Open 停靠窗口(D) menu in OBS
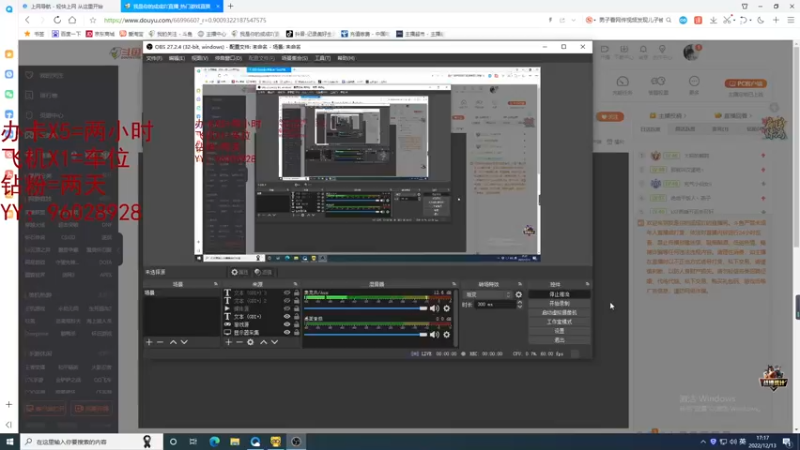 click(x=228, y=58)
